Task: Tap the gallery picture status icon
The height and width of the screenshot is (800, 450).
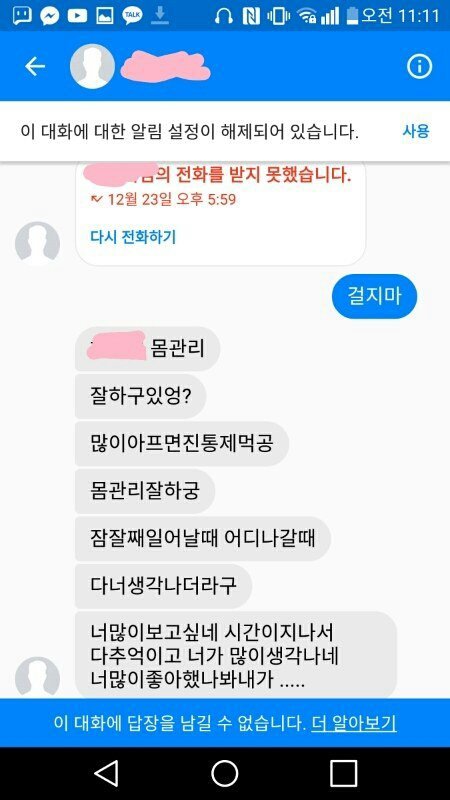Action: pyautogui.click(x=105, y=16)
